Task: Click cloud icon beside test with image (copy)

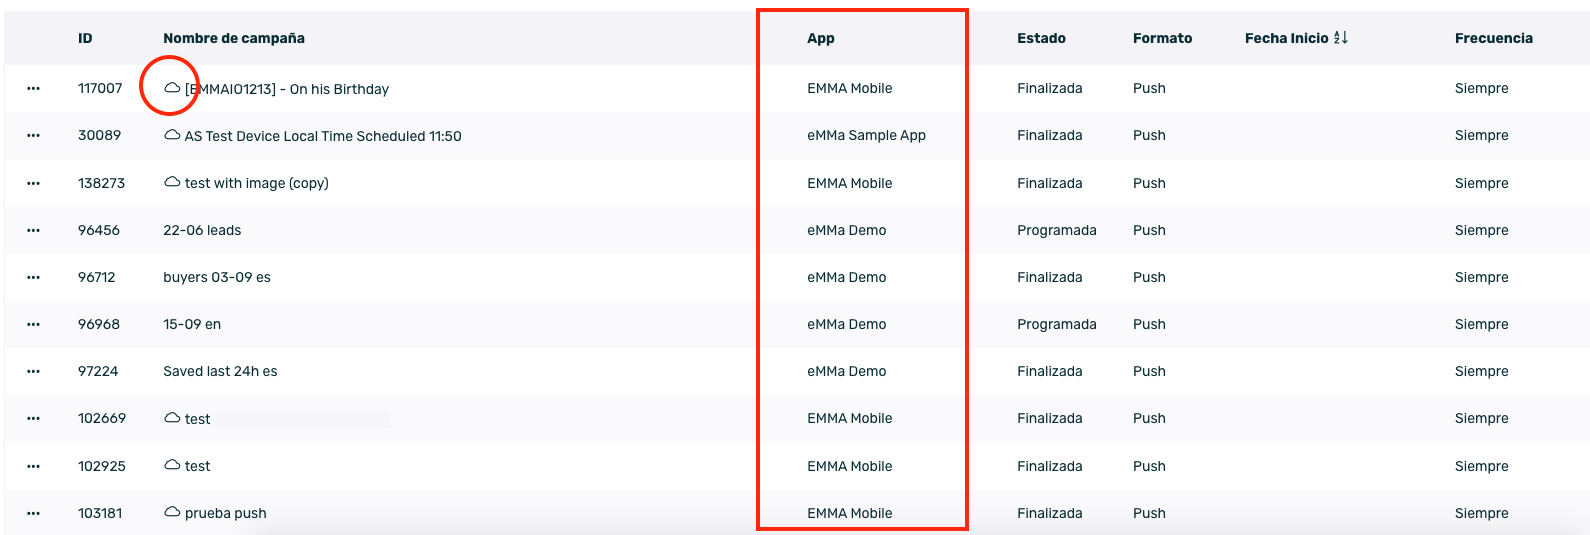Action: 172,182
